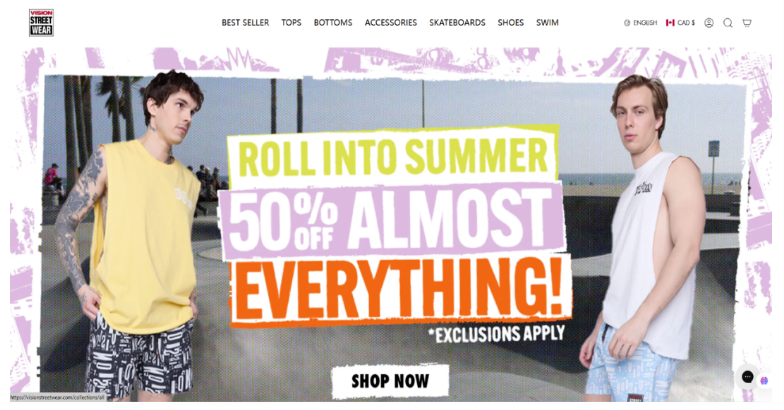Click the Canadian flag icon
The image size is (784, 410).
click(670, 23)
